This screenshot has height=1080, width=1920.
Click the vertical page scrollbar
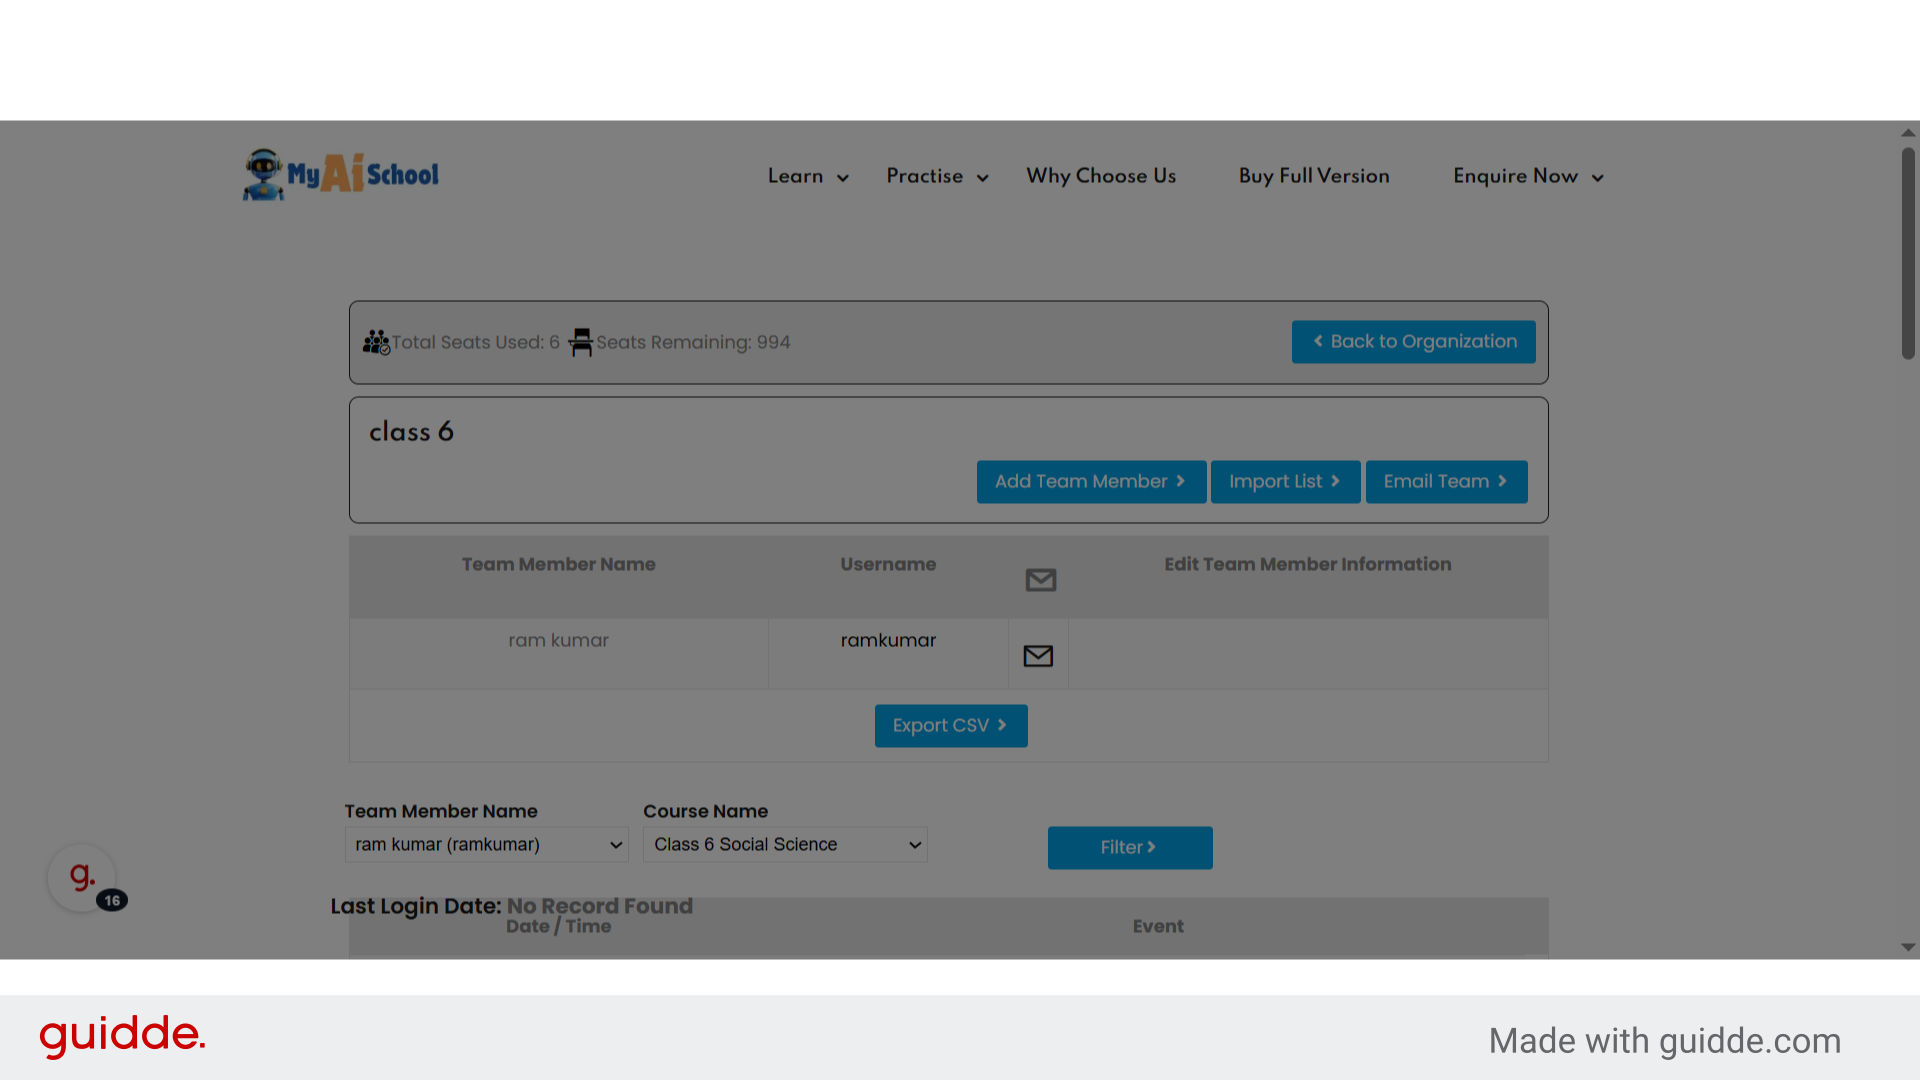(1908, 255)
